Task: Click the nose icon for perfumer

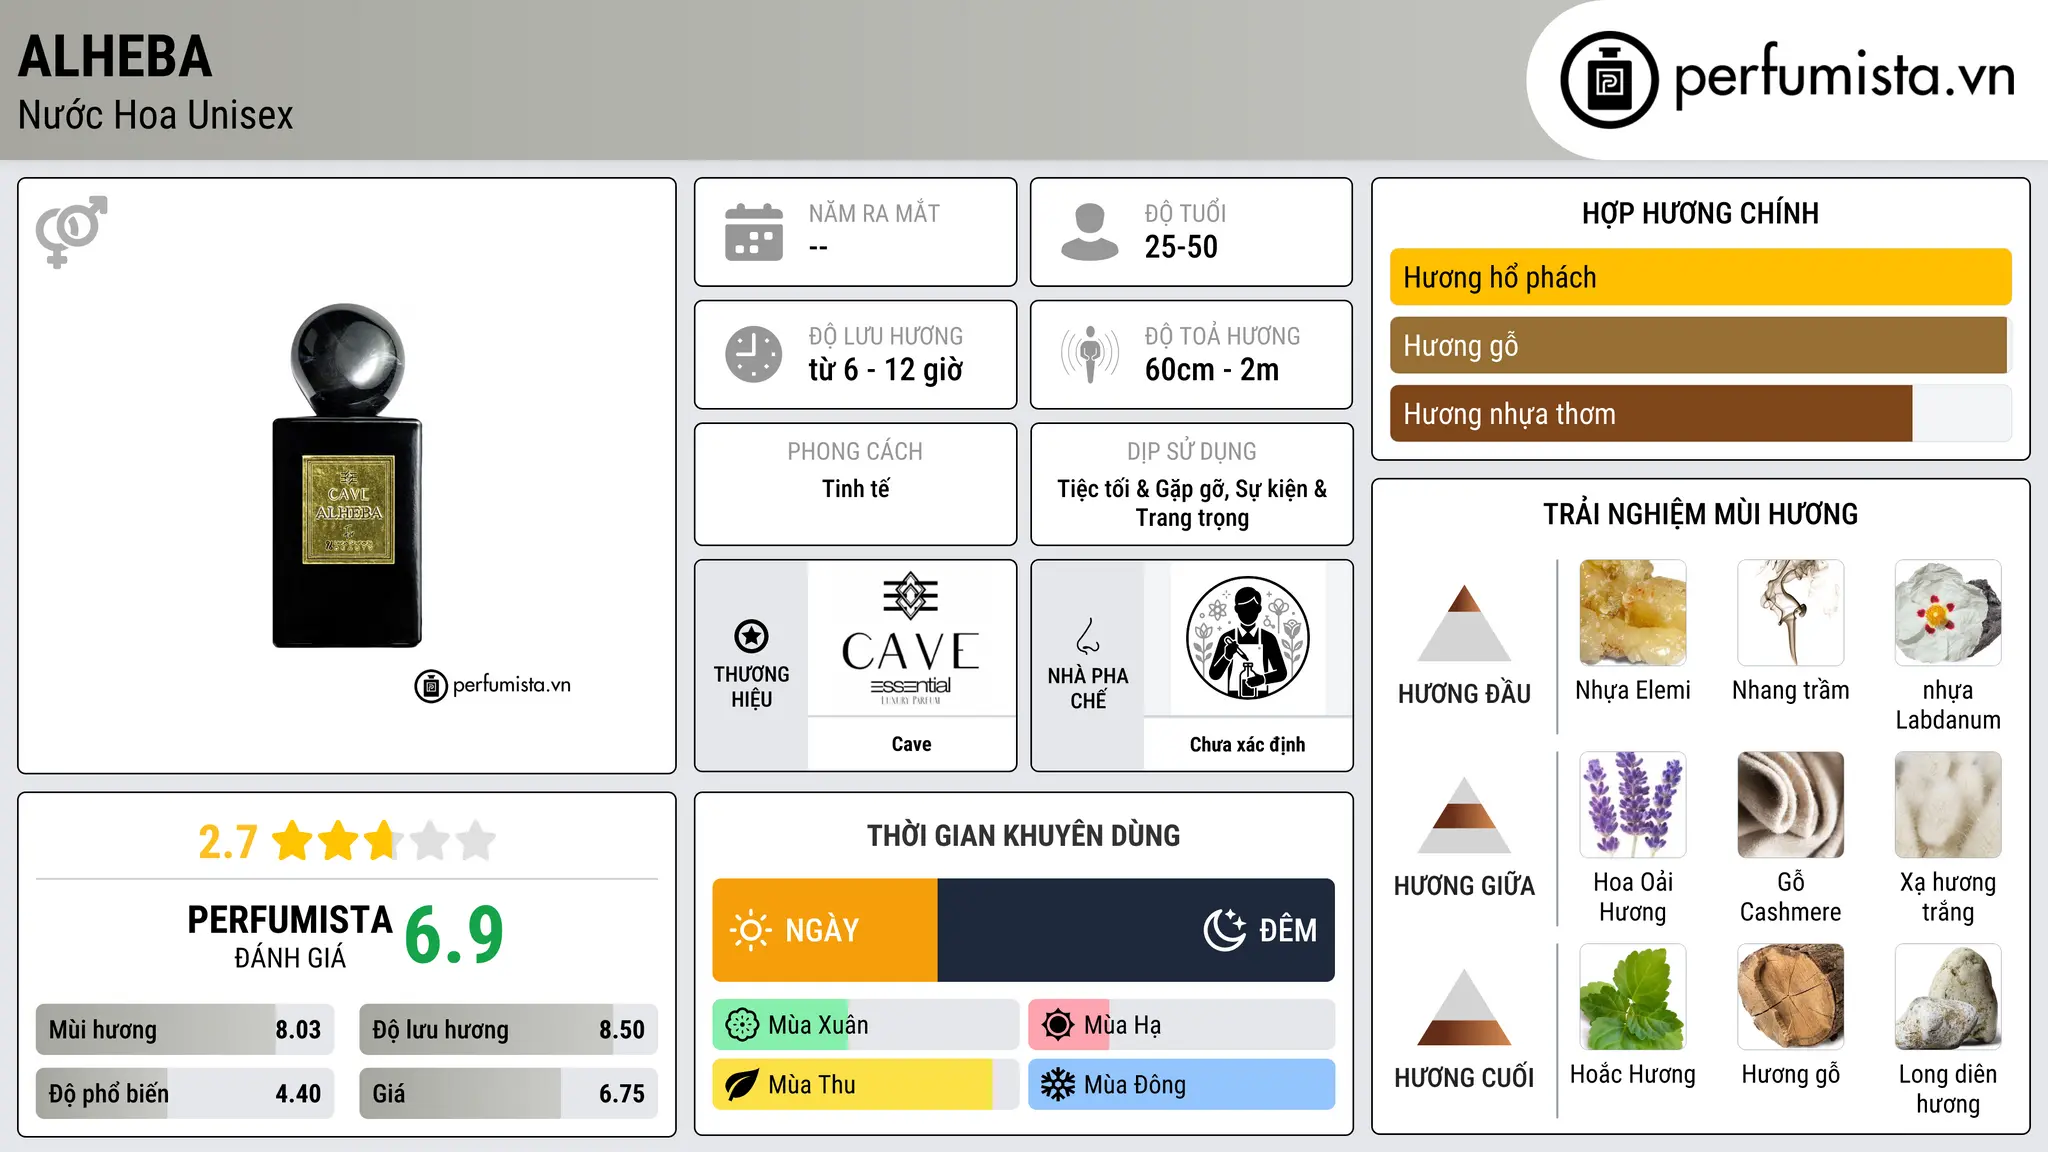Action: (1088, 636)
